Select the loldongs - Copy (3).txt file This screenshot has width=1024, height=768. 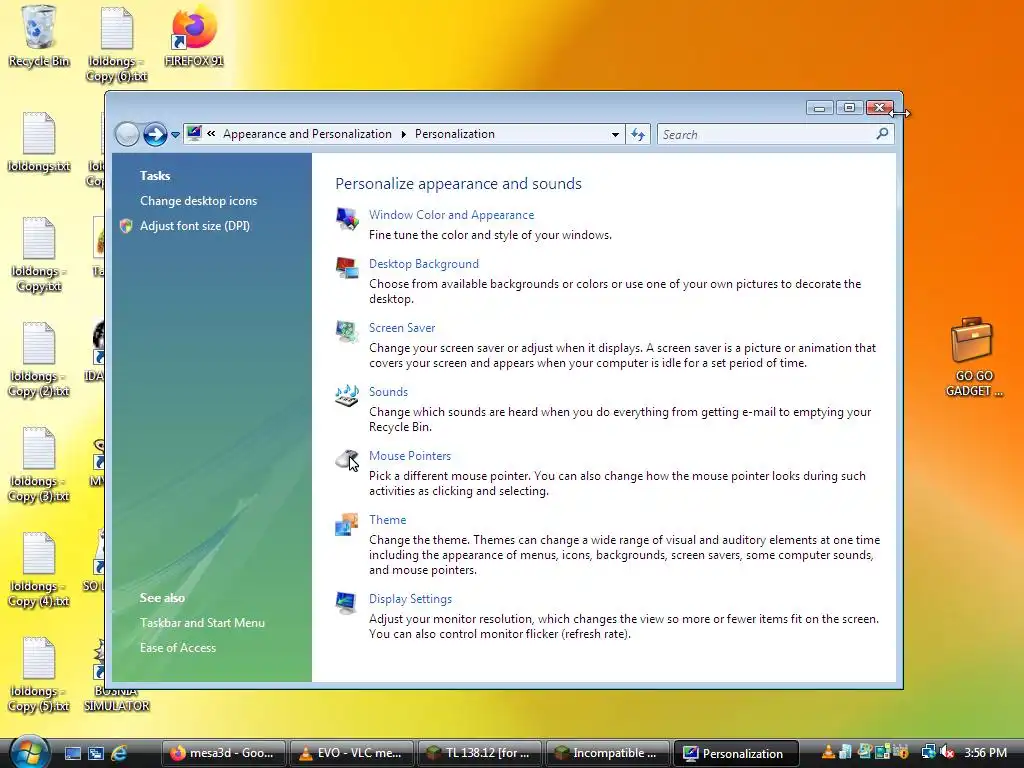[39, 464]
